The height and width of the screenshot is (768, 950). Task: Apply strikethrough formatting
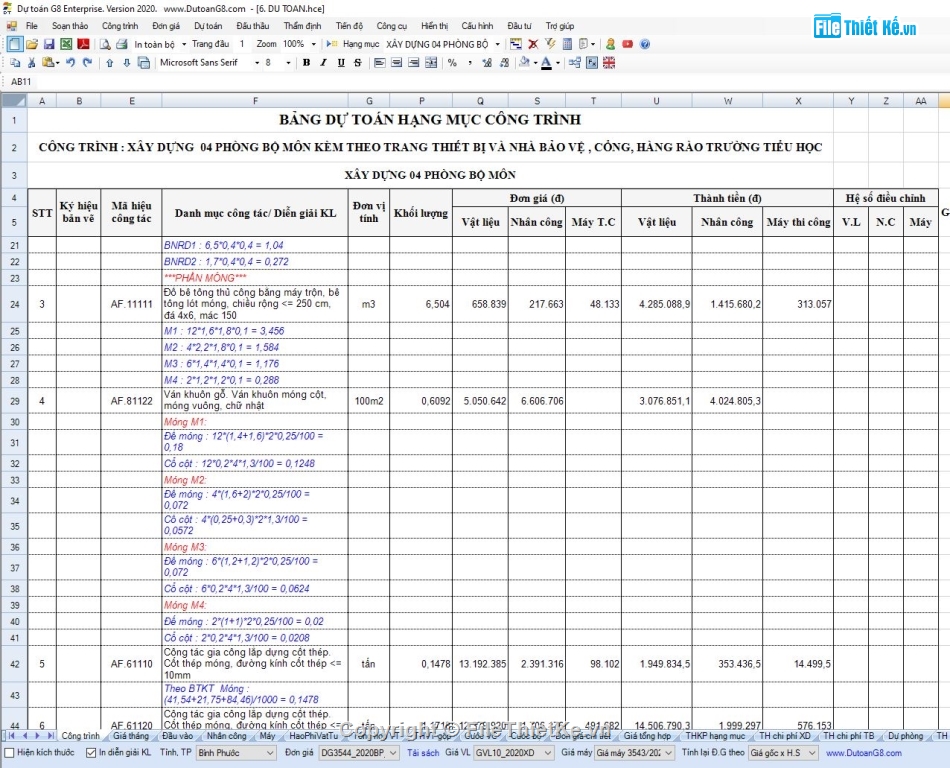(357, 62)
